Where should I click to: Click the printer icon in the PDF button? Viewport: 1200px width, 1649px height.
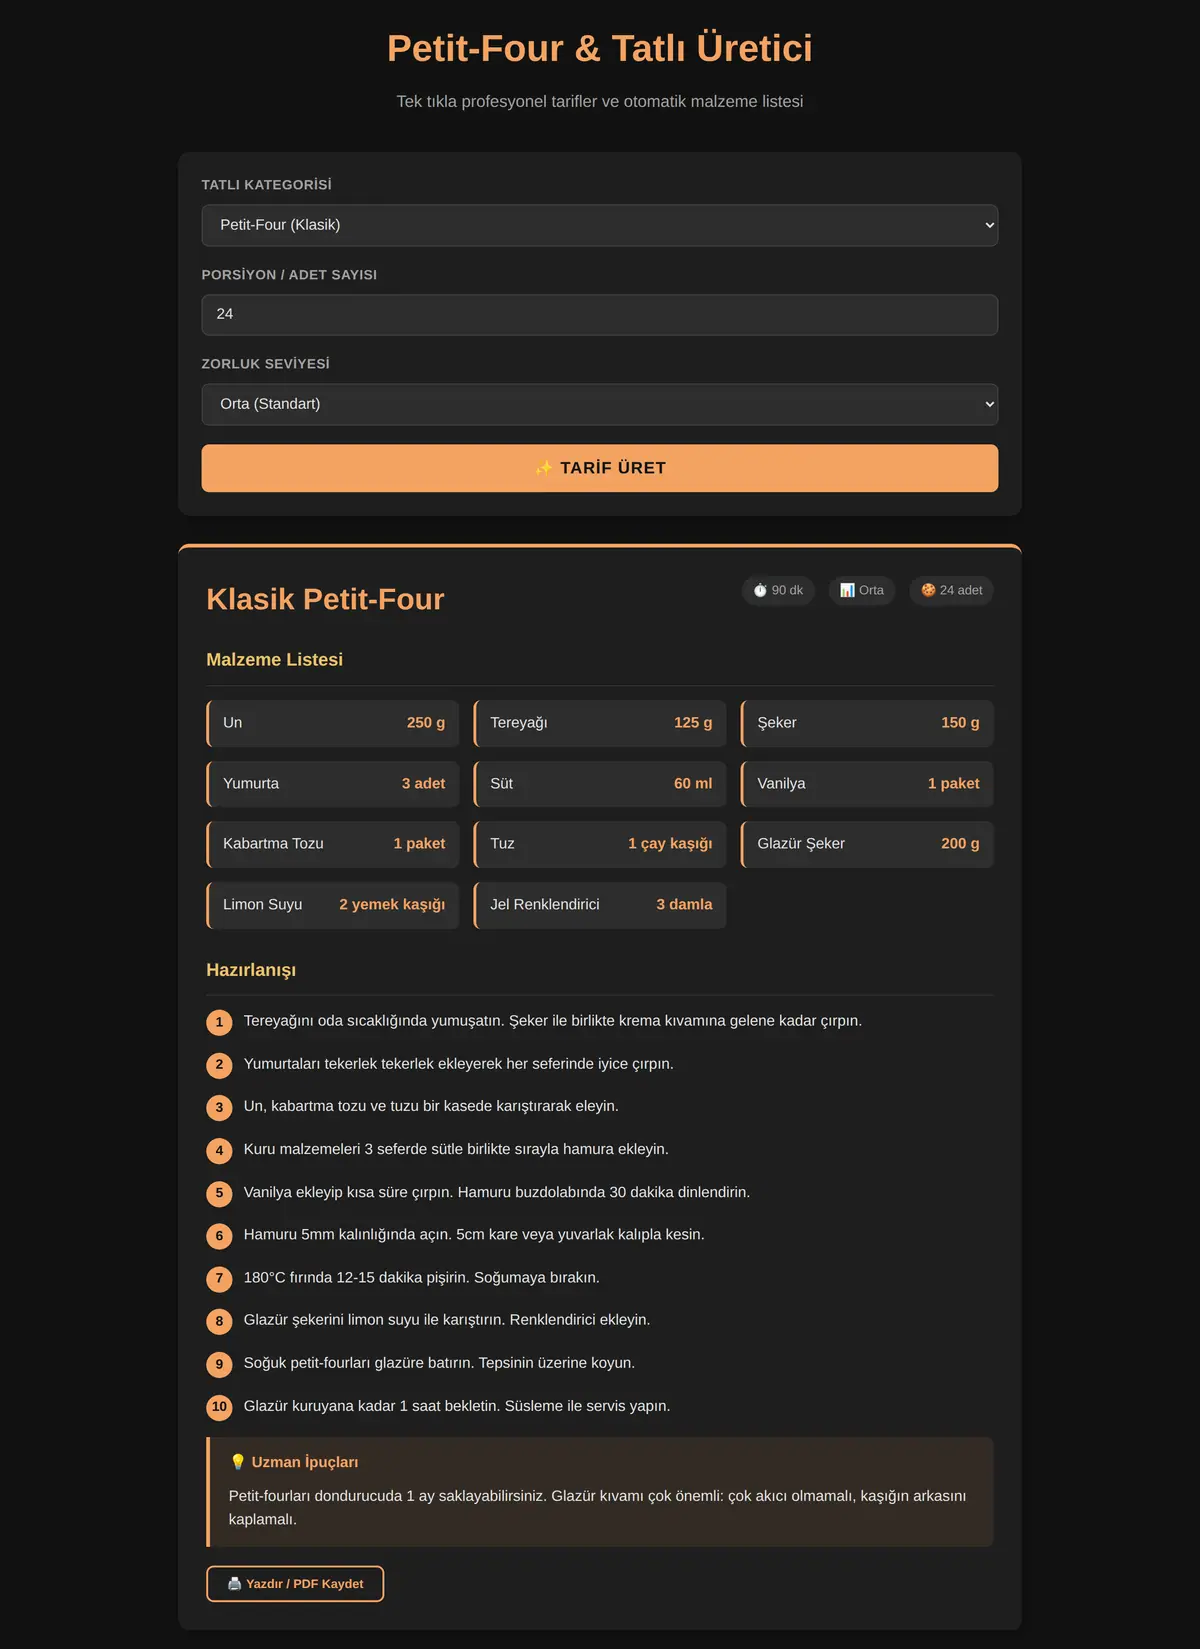point(234,1584)
